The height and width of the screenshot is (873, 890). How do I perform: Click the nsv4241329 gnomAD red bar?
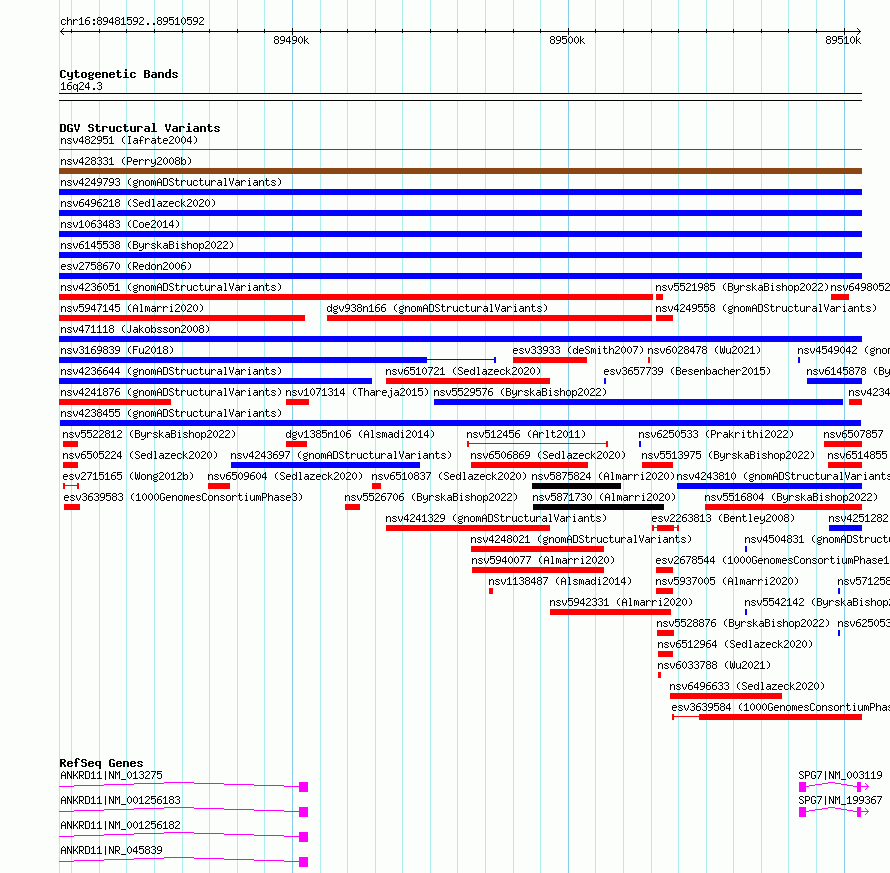[x=468, y=528]
